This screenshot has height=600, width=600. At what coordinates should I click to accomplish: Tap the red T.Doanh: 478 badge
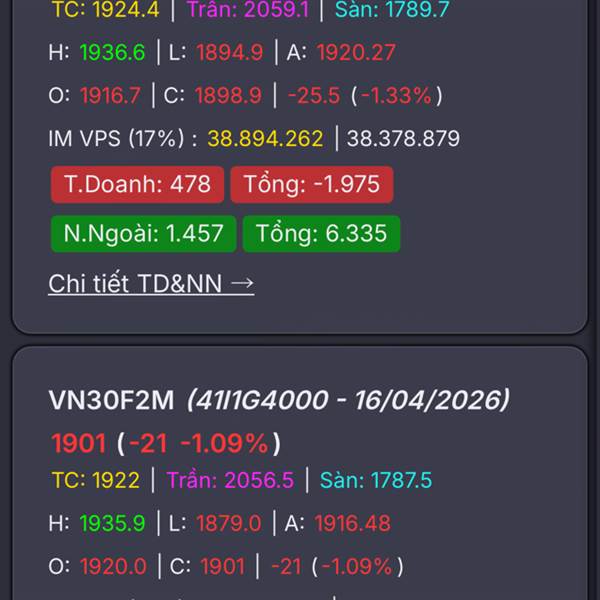[x=137, y=184]
